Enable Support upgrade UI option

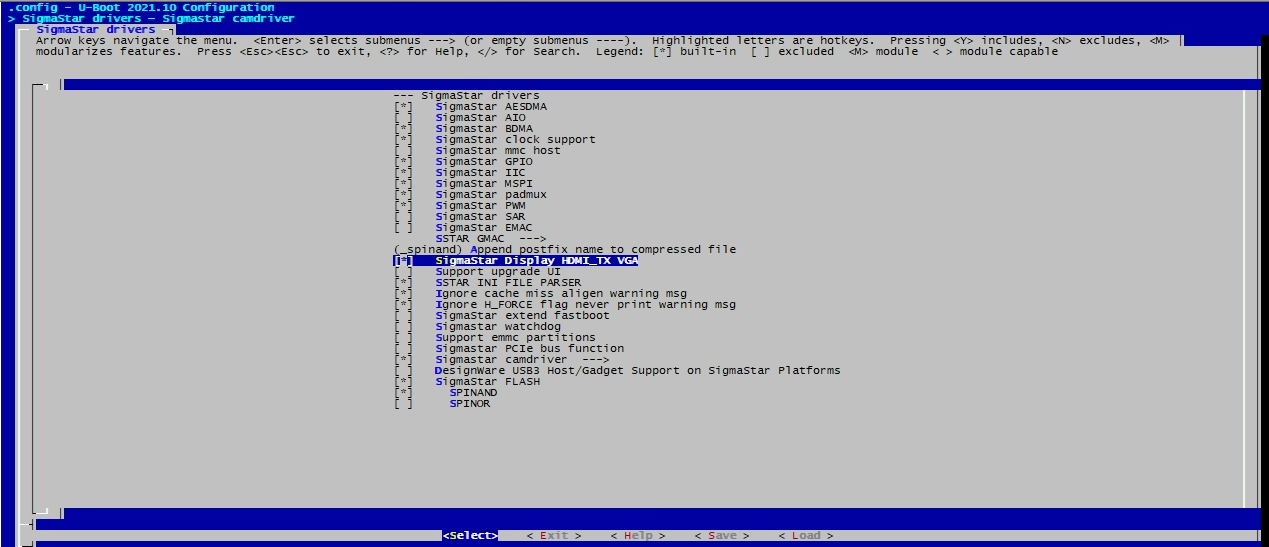coord(403,272)
